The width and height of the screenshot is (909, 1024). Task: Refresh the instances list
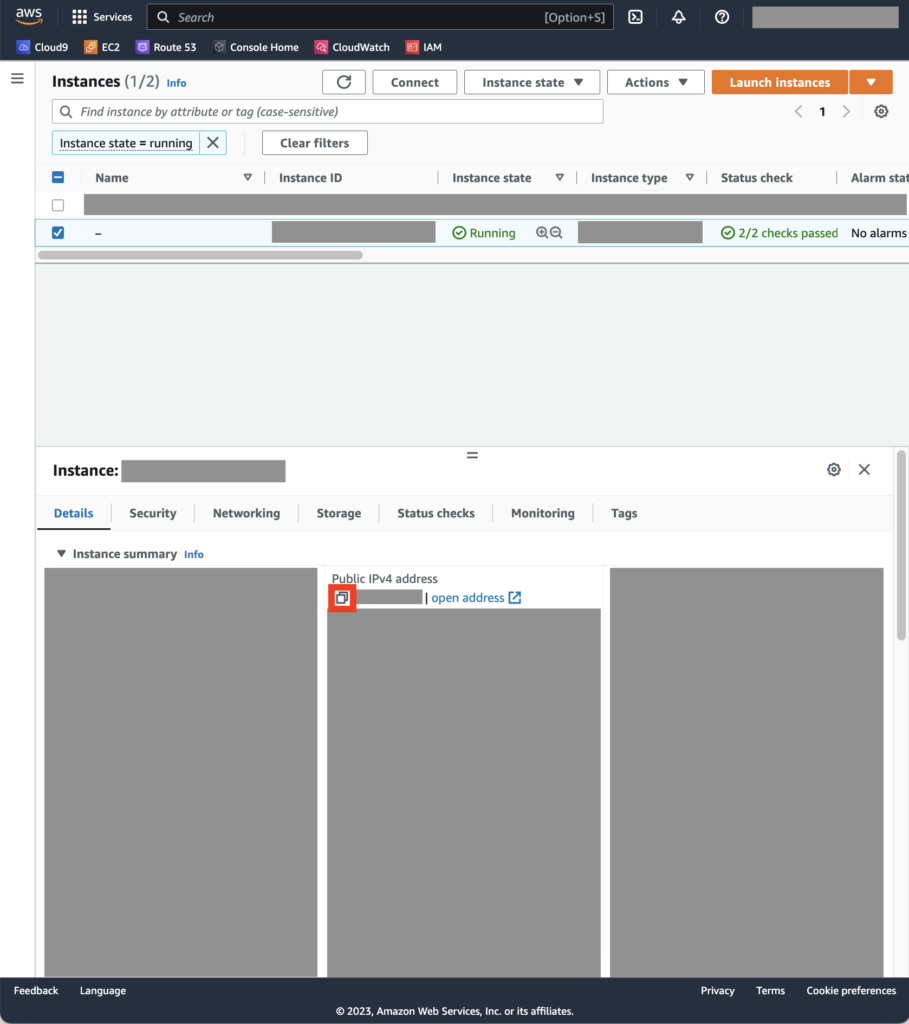click(x=343, y=82)
